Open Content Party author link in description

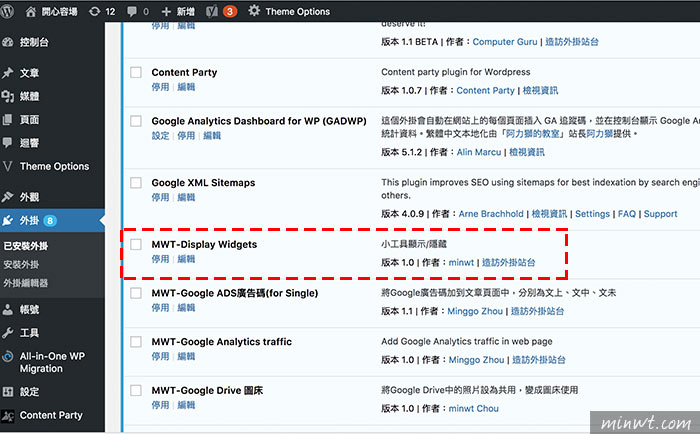[x=485, y=91]
